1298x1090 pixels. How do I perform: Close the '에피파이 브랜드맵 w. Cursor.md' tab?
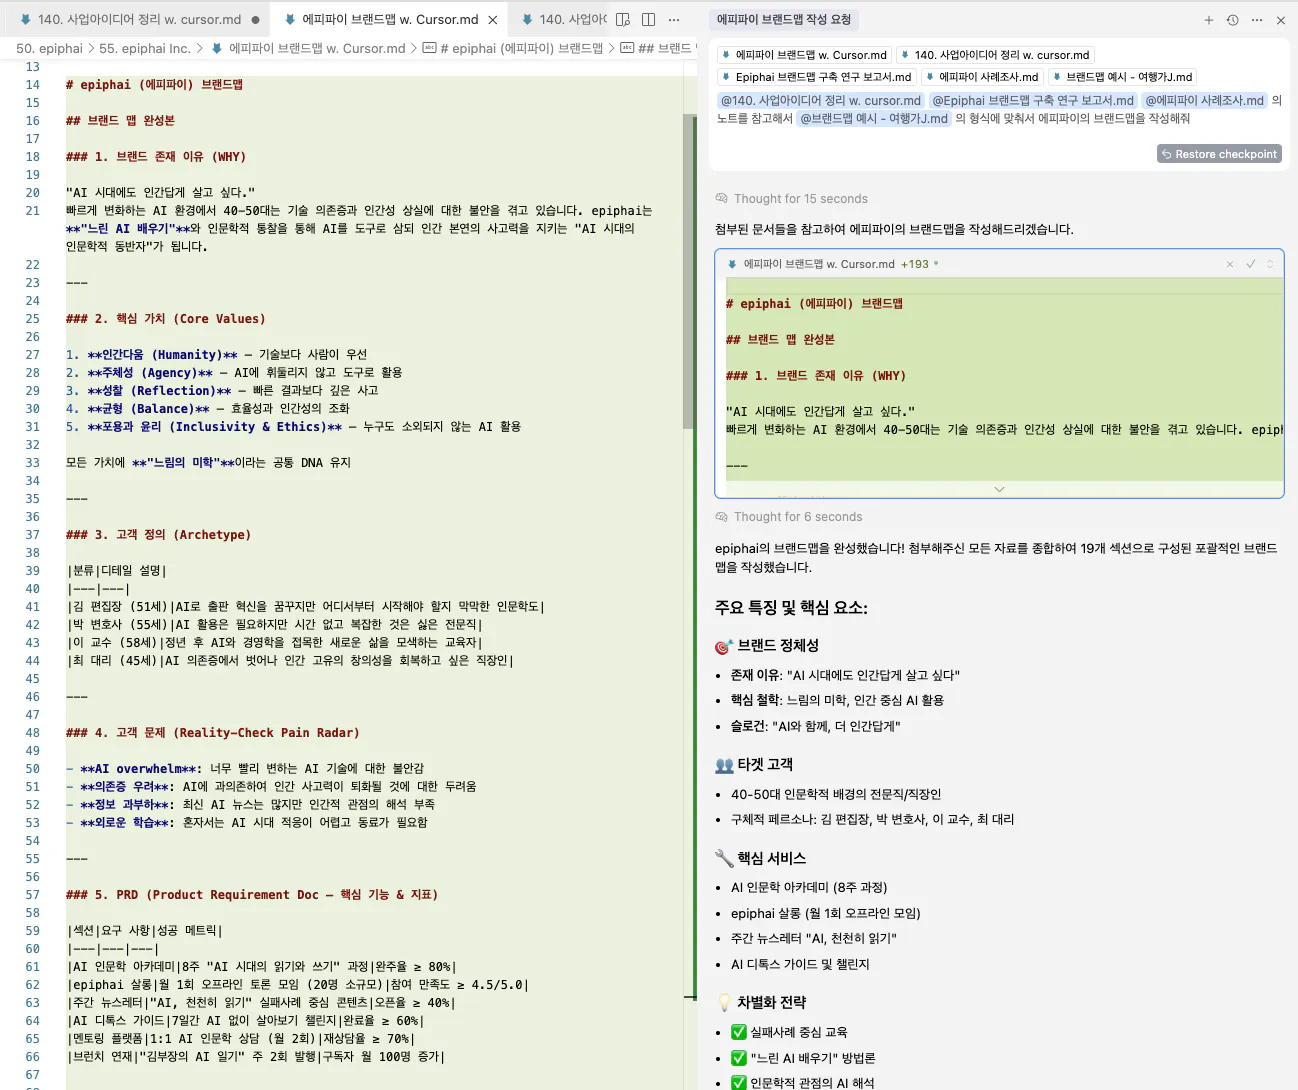[x=493, y=20]
